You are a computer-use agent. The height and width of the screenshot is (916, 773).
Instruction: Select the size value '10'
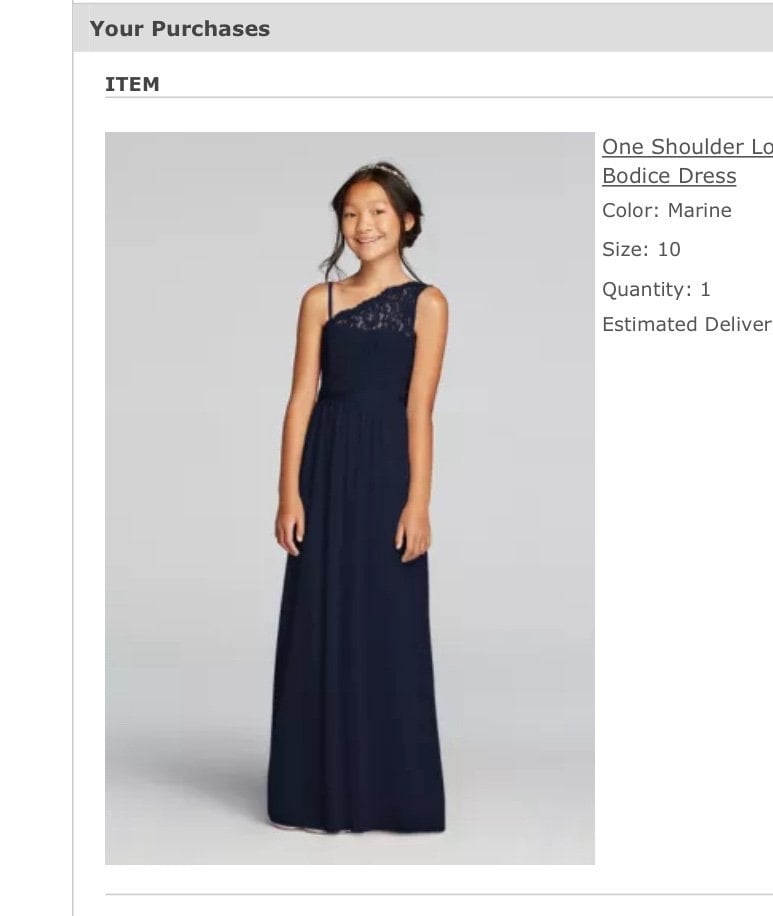(669, 249)
